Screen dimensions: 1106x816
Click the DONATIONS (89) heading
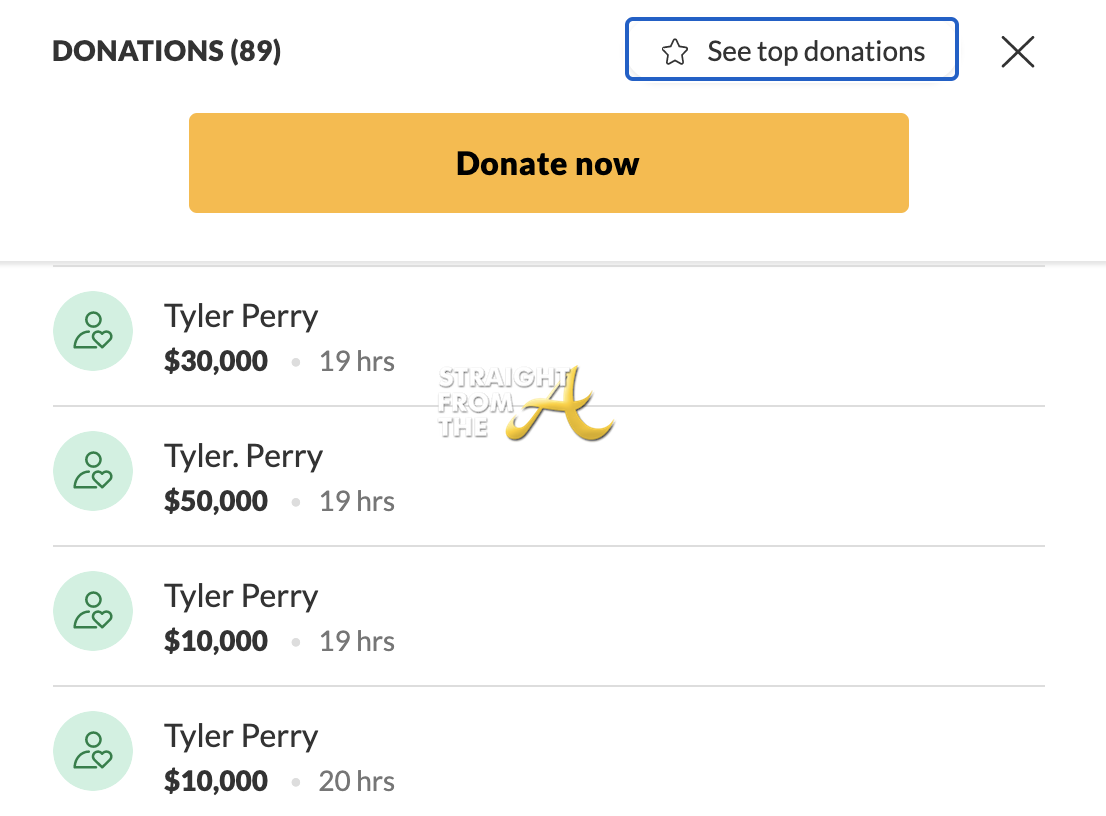166,51
